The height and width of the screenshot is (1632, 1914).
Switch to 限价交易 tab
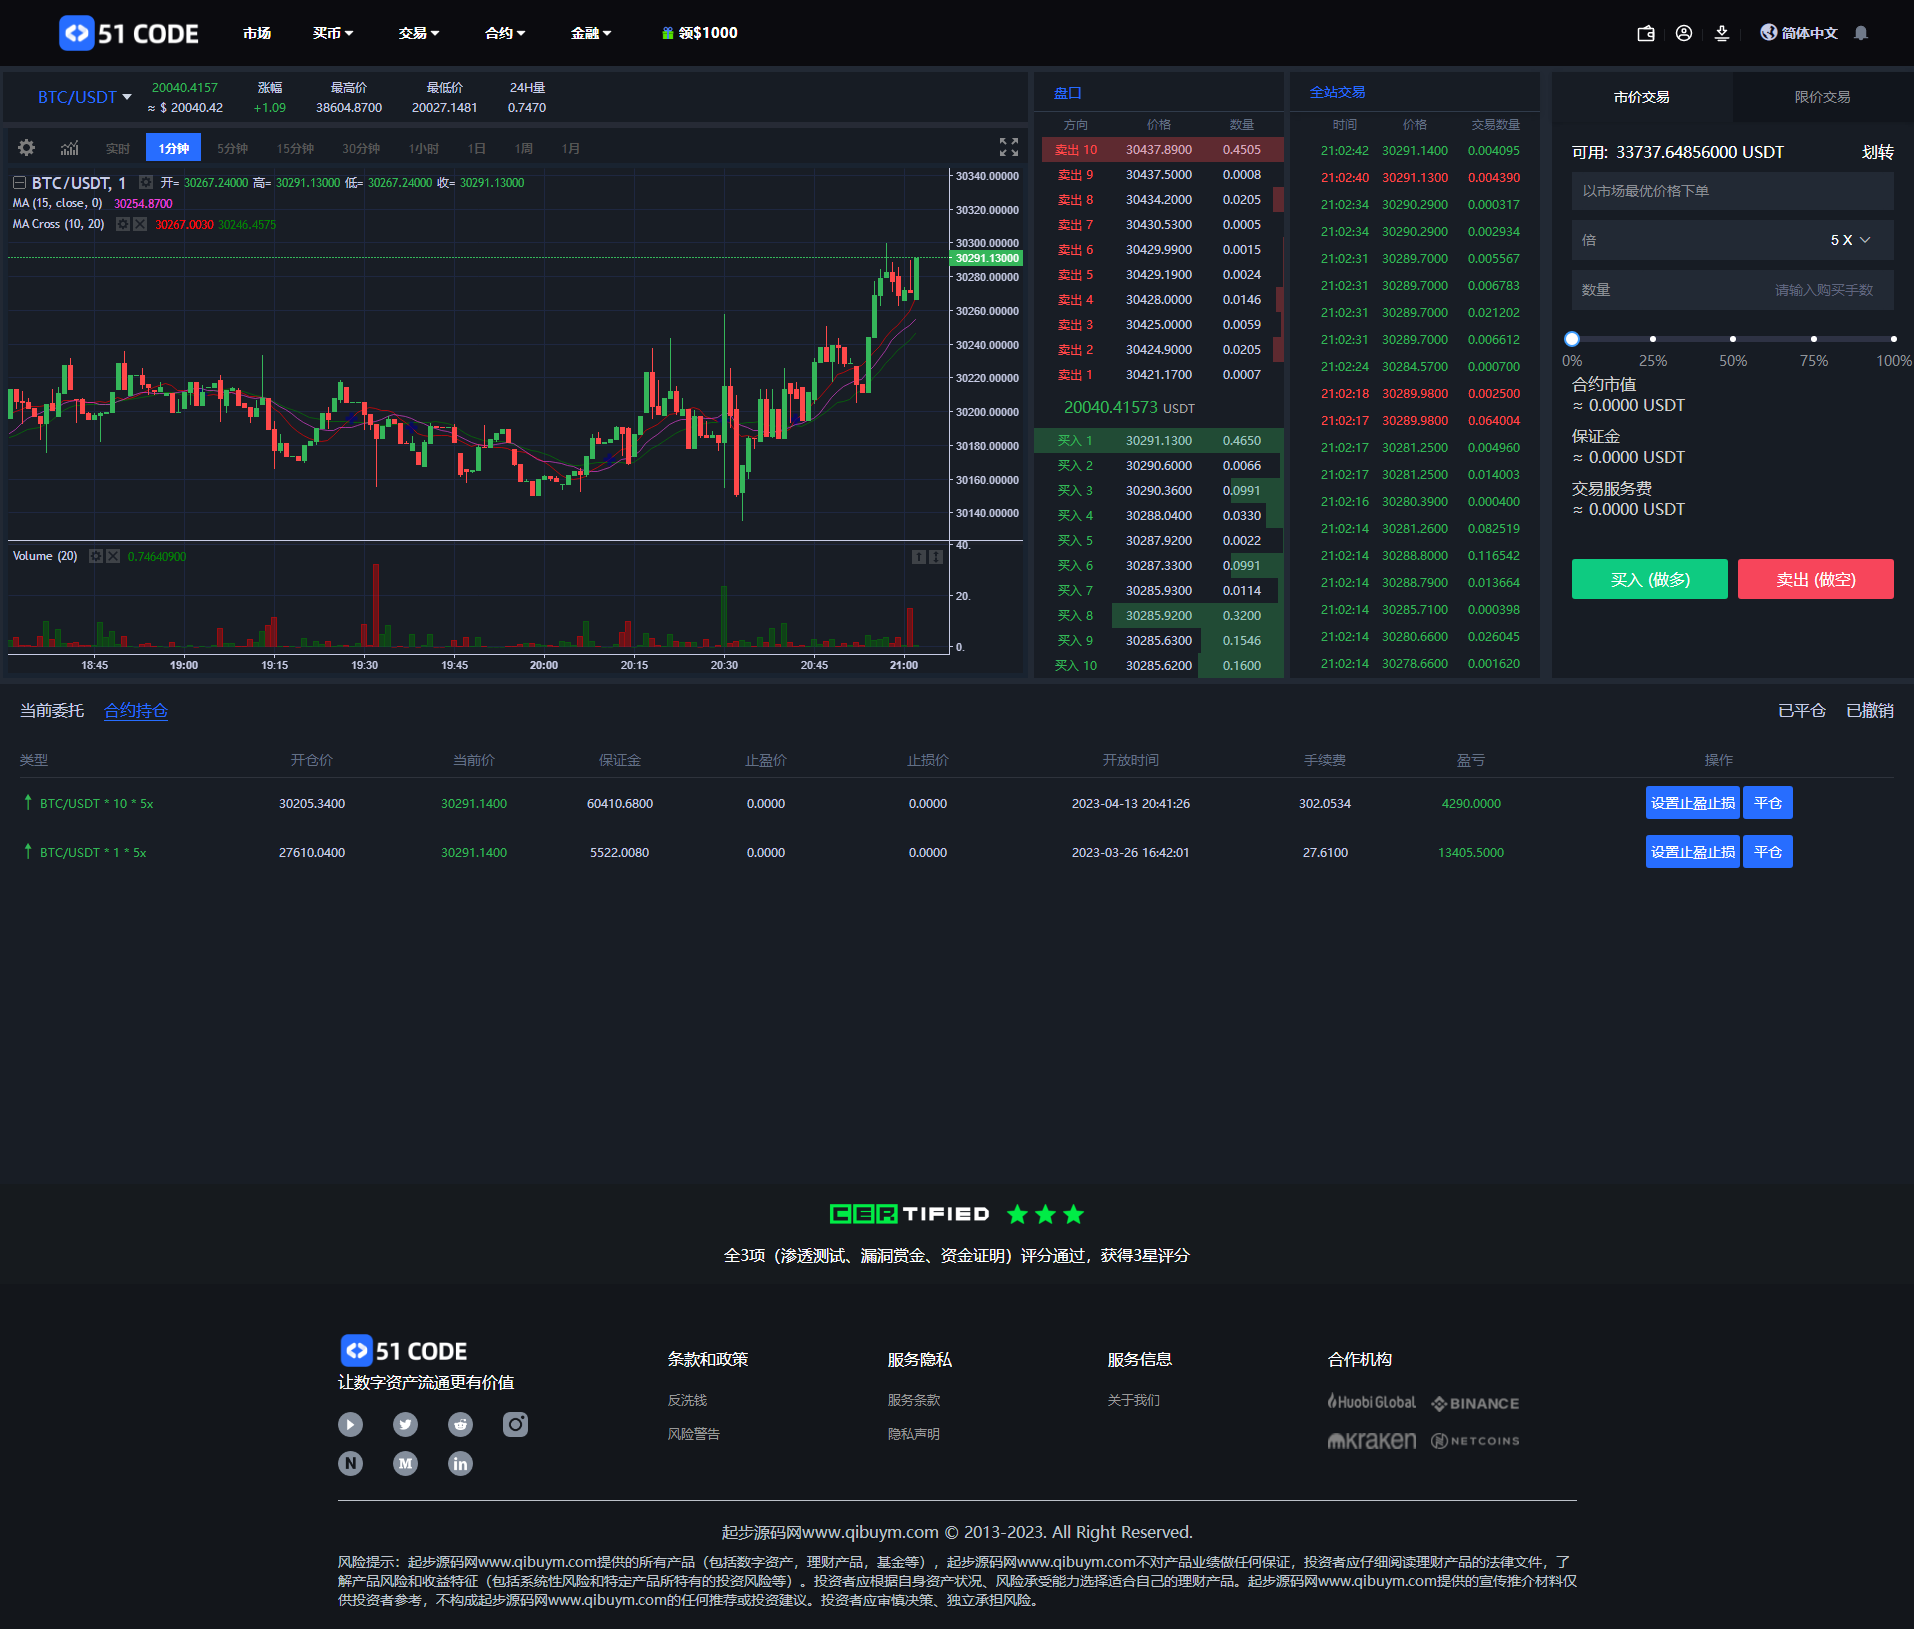[1821, 97]
